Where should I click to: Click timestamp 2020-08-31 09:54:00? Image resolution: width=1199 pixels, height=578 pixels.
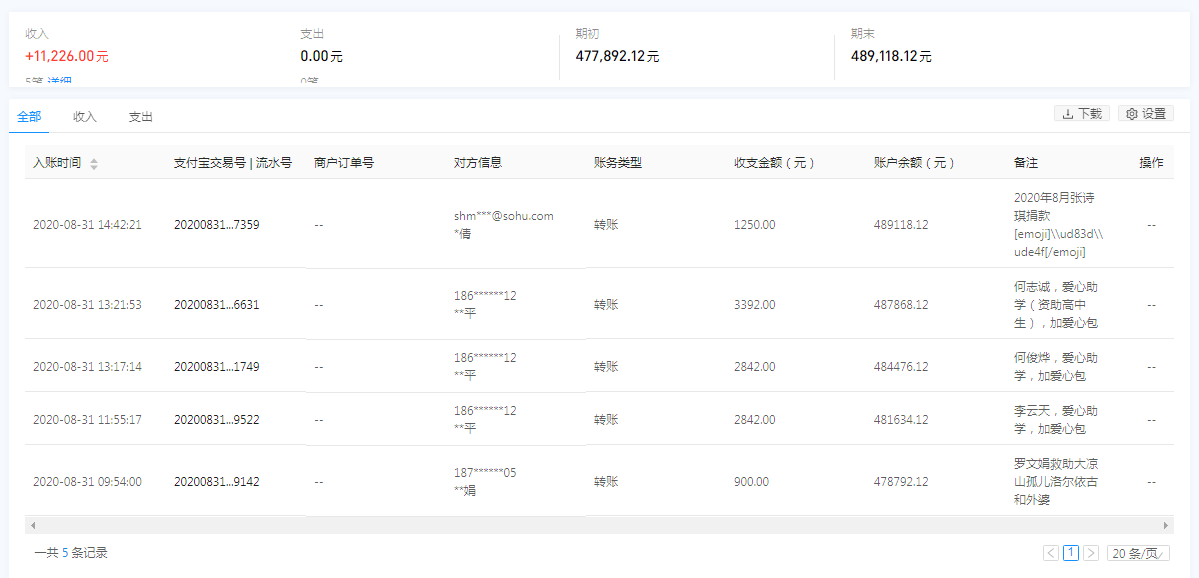(87, 482)
